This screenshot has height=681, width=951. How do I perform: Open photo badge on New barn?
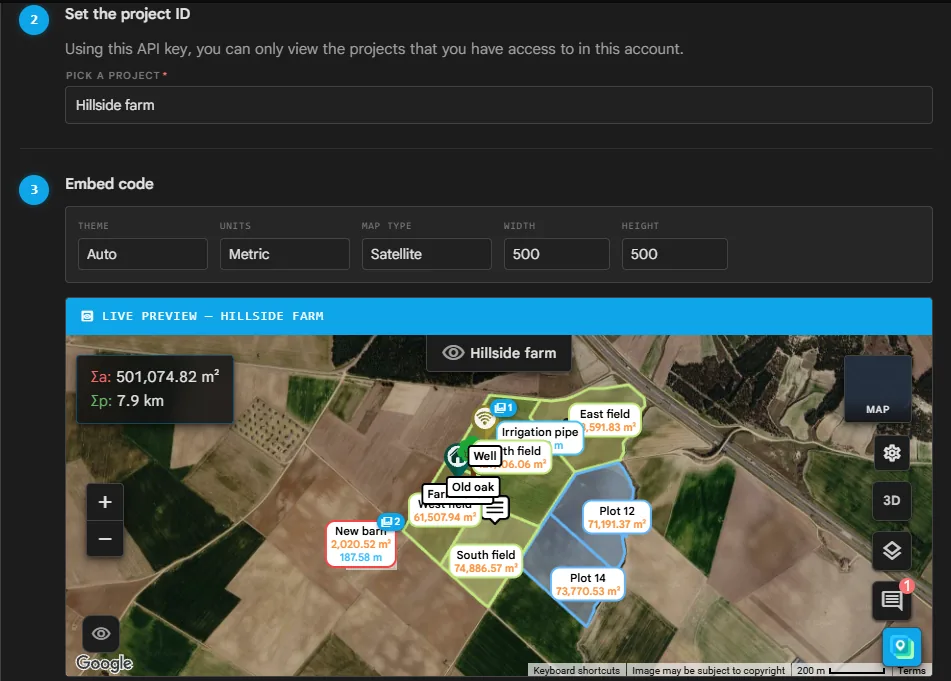coord(390,522)
